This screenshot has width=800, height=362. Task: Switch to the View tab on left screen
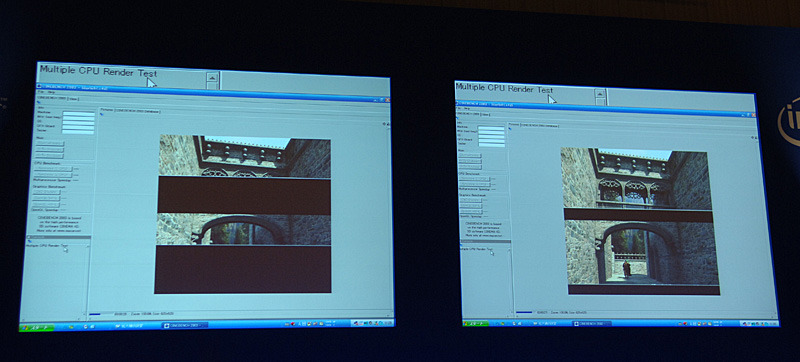click(x=73, y=98)
